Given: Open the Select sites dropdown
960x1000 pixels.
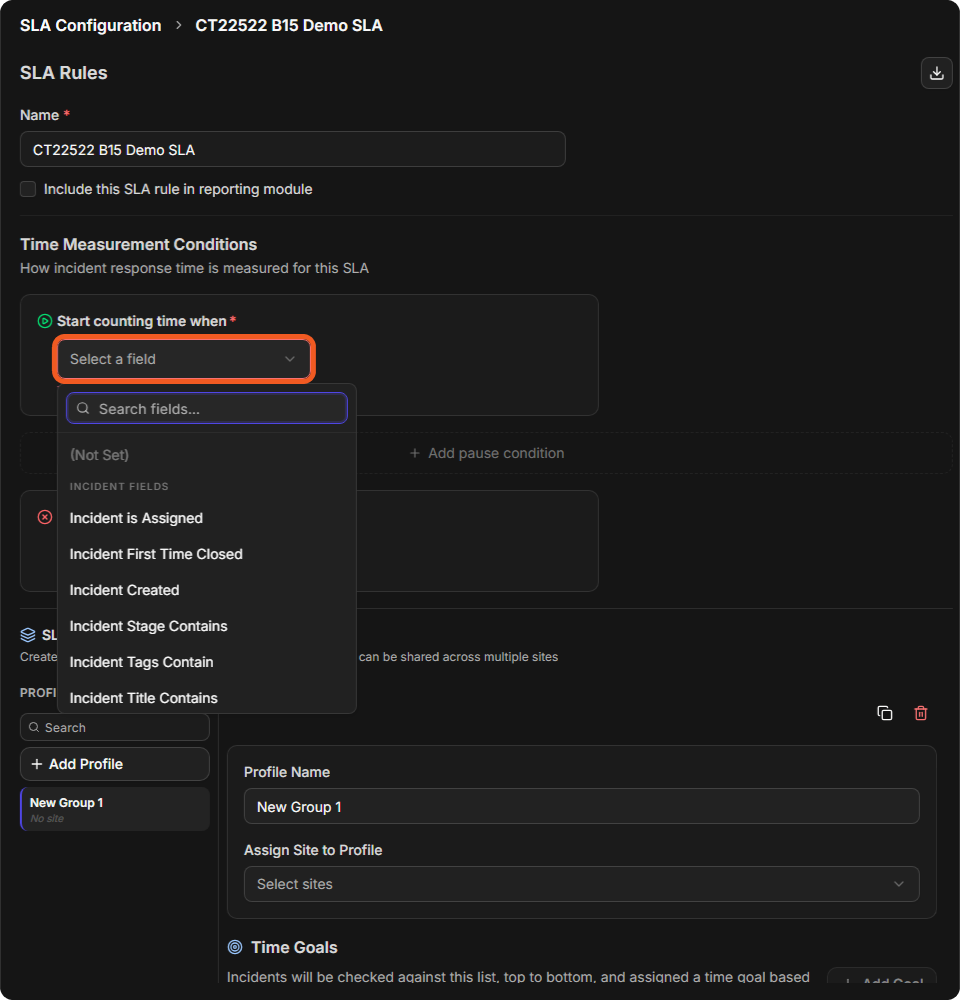Looking at the screenshot, I should pos(581,884).
